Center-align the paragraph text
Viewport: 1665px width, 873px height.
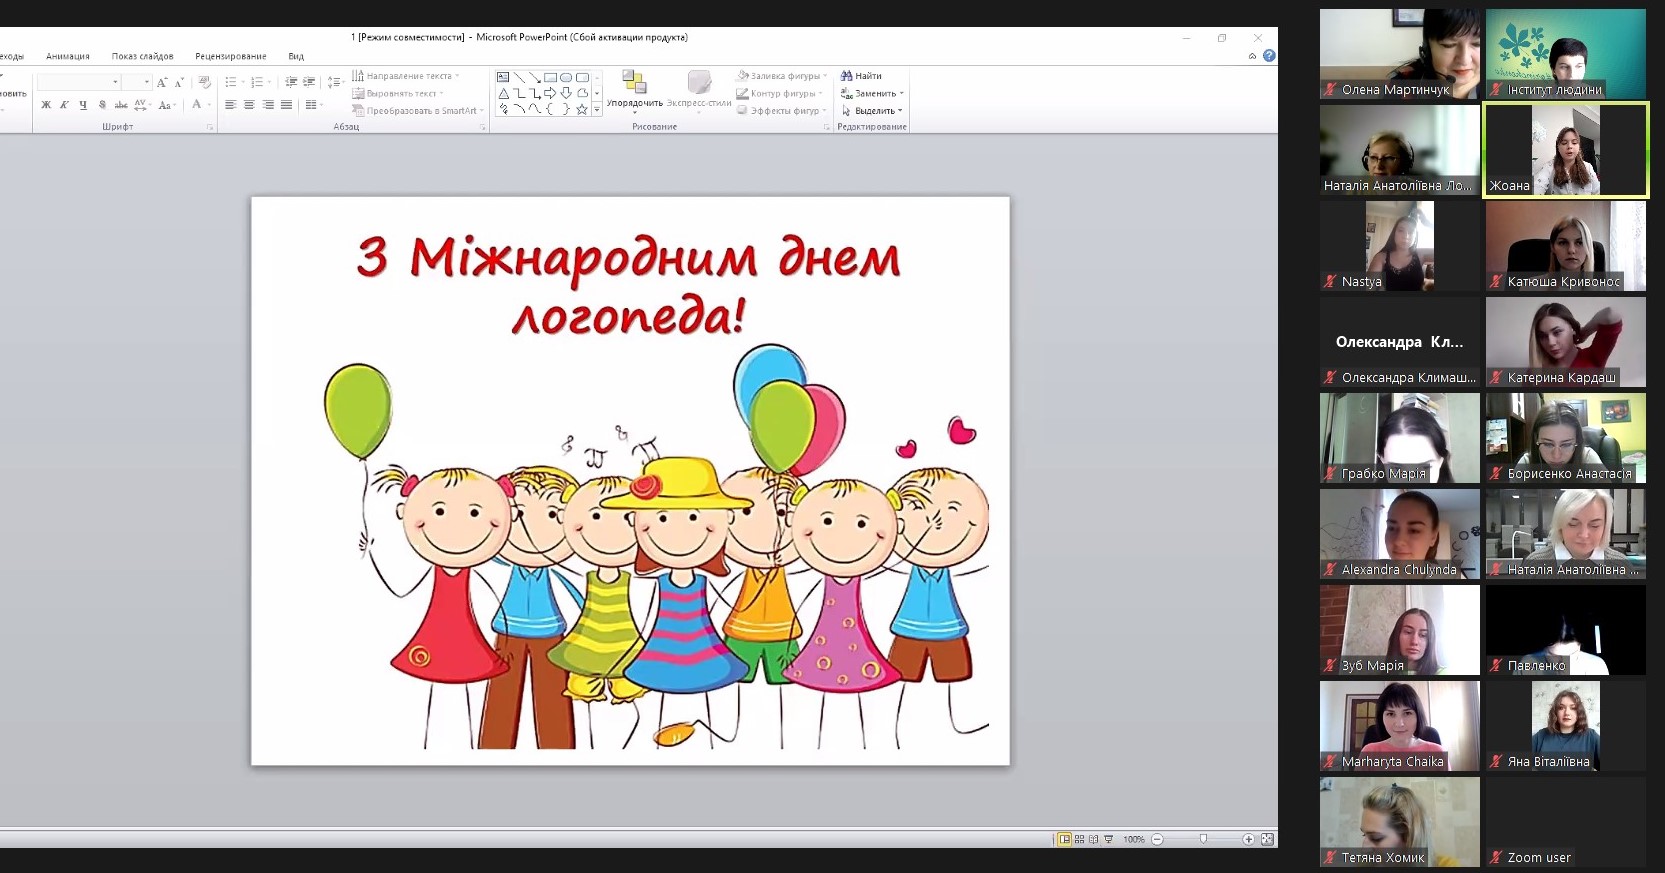[249, 105]
